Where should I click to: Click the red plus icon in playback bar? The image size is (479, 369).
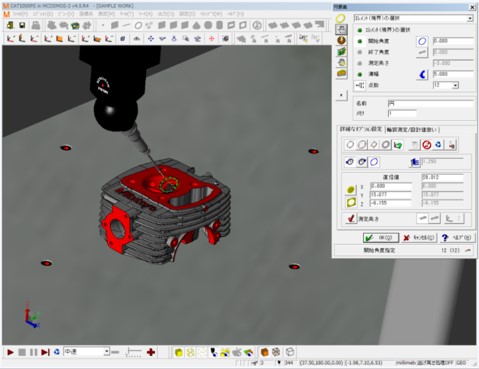[x=151, y=352]
